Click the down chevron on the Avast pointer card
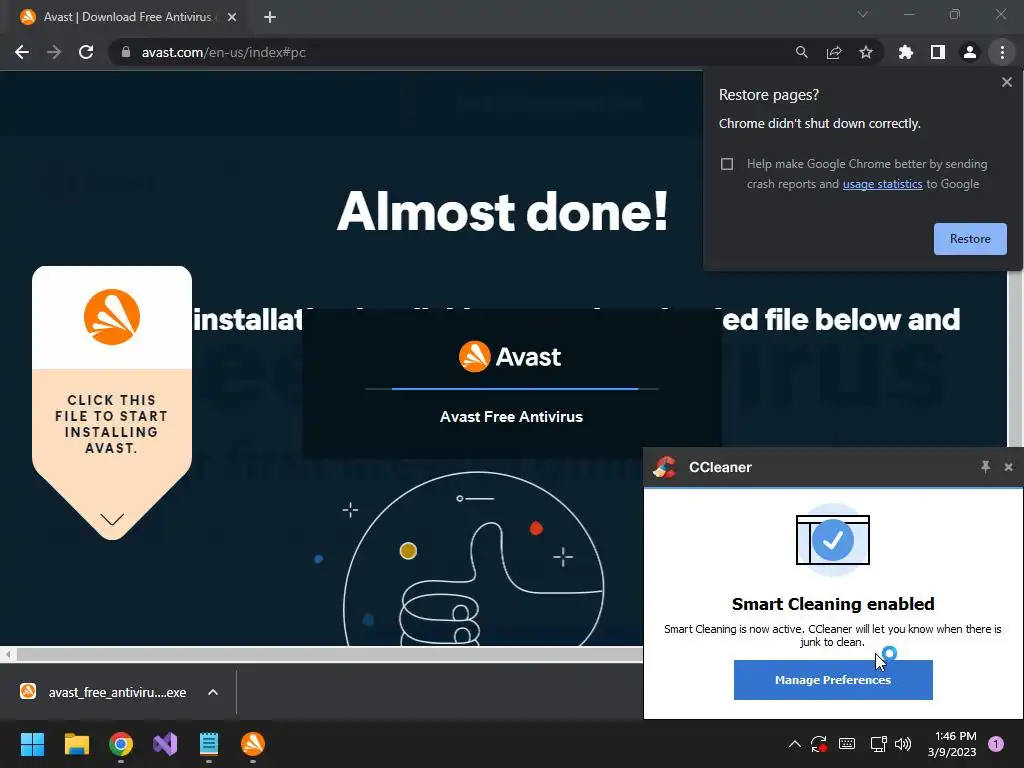Image resolution: width=1024 pixels, height=768 pixels. click(112, 519)
